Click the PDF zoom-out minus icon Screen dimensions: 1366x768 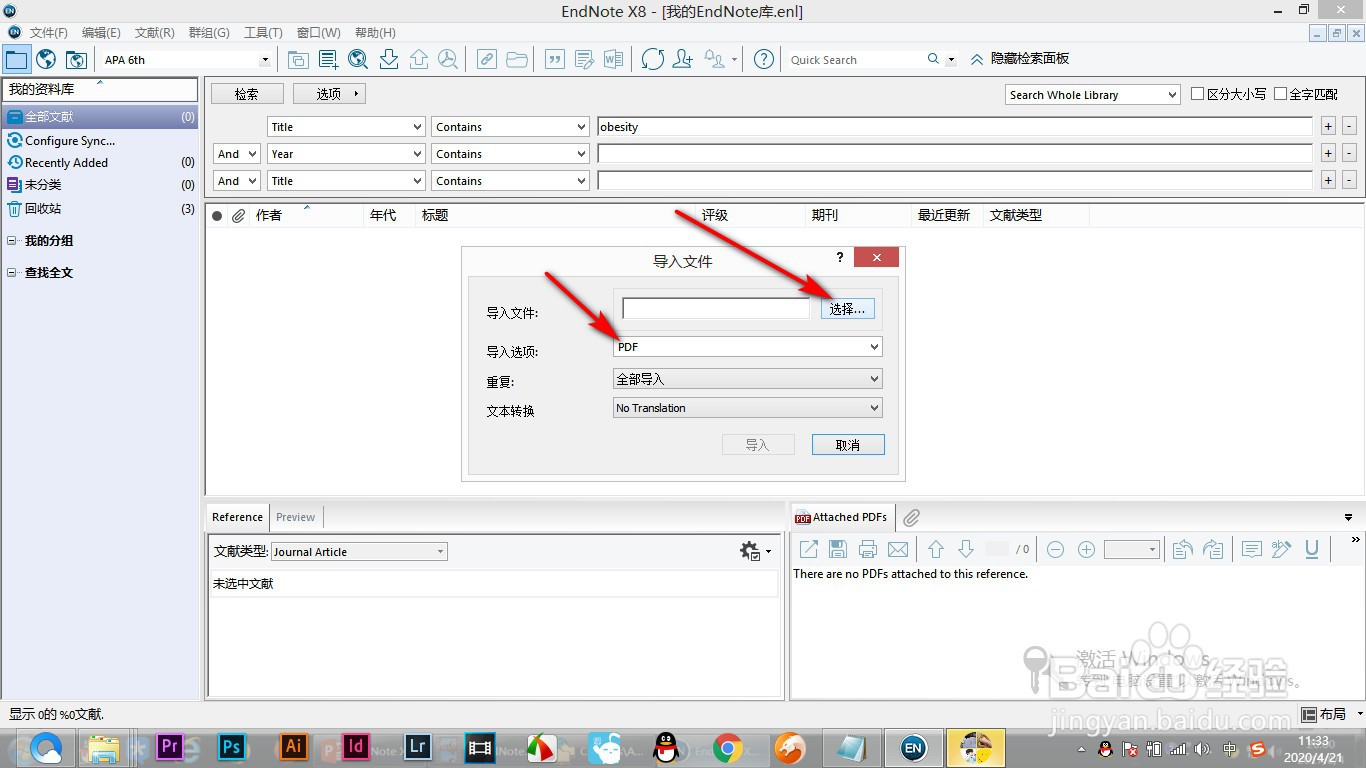(x=1055, y=549)
